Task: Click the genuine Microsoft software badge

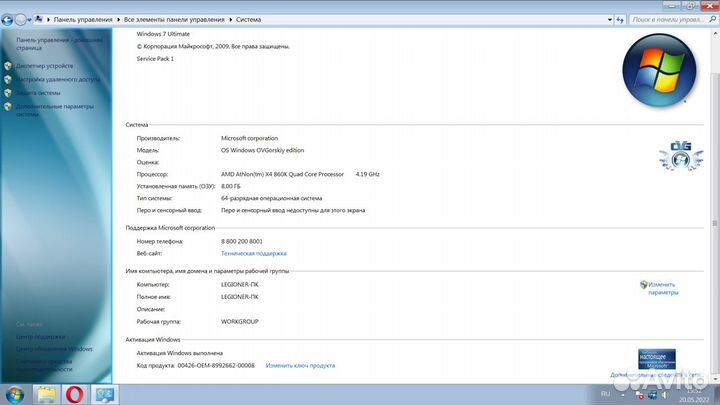Action: point(657,359)
